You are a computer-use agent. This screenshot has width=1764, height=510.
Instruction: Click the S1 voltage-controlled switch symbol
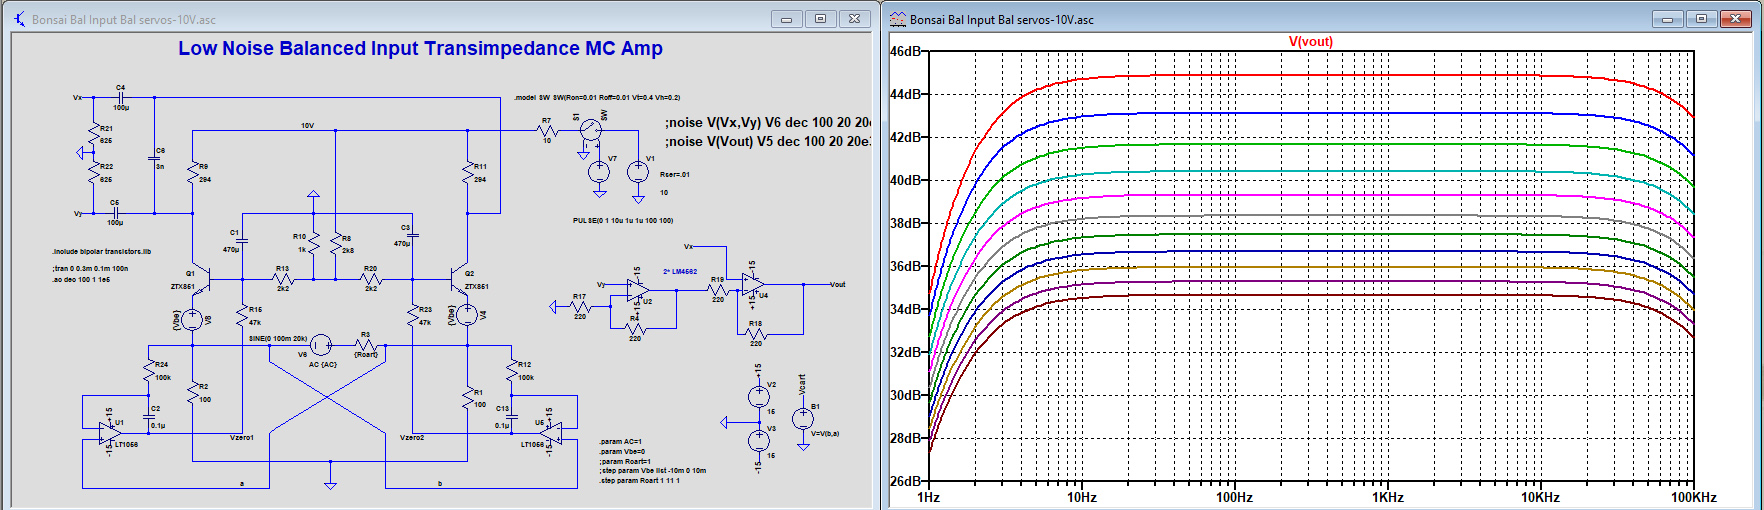591,129
